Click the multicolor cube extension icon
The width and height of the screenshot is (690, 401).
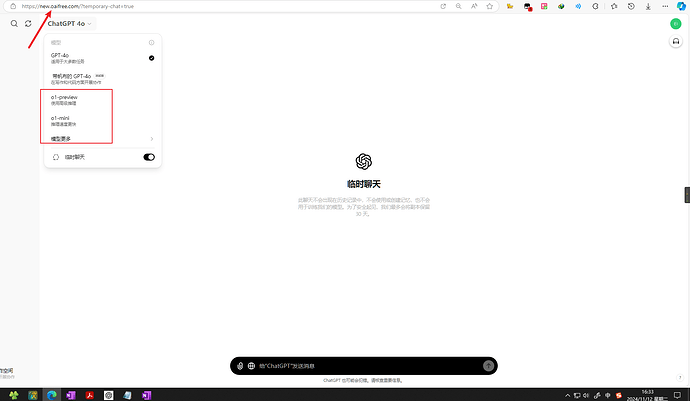click(x=561, y=6)
